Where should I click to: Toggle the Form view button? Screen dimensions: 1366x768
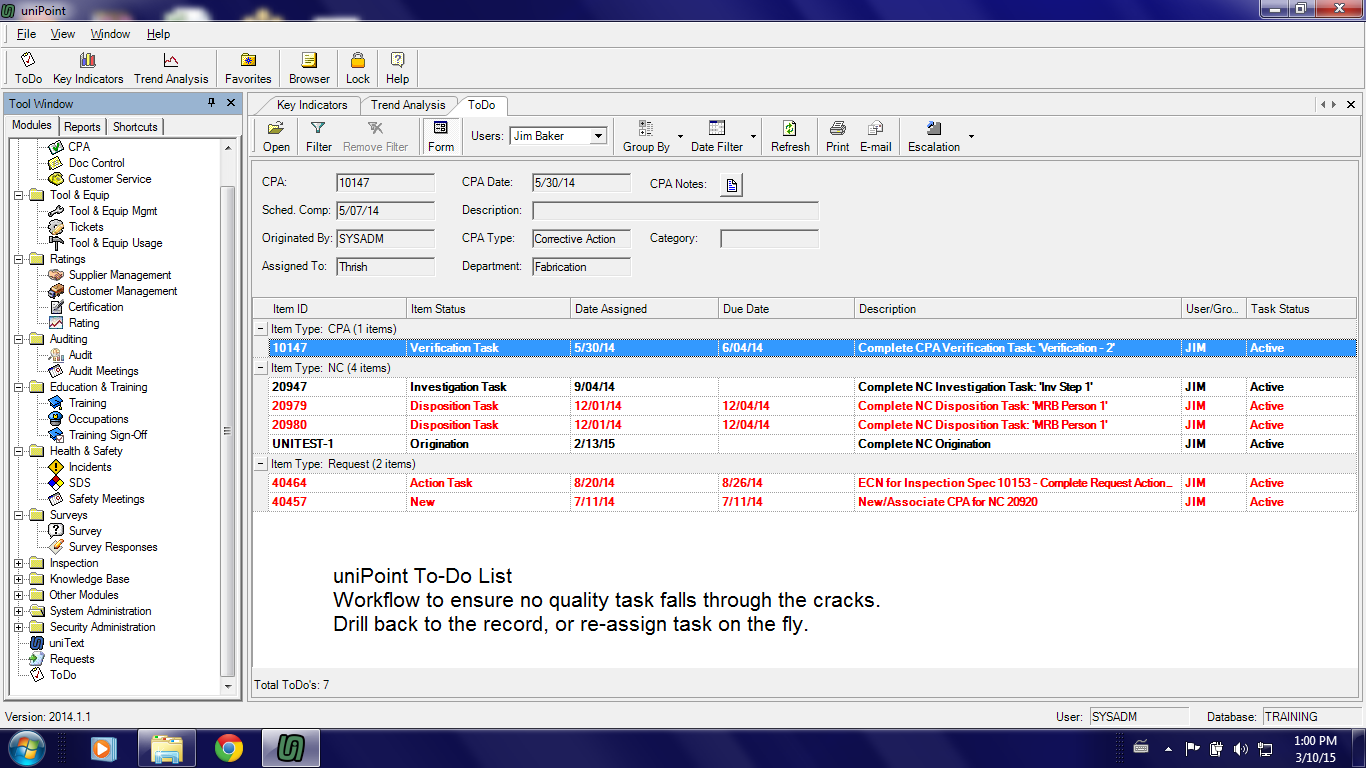point(441,136)
